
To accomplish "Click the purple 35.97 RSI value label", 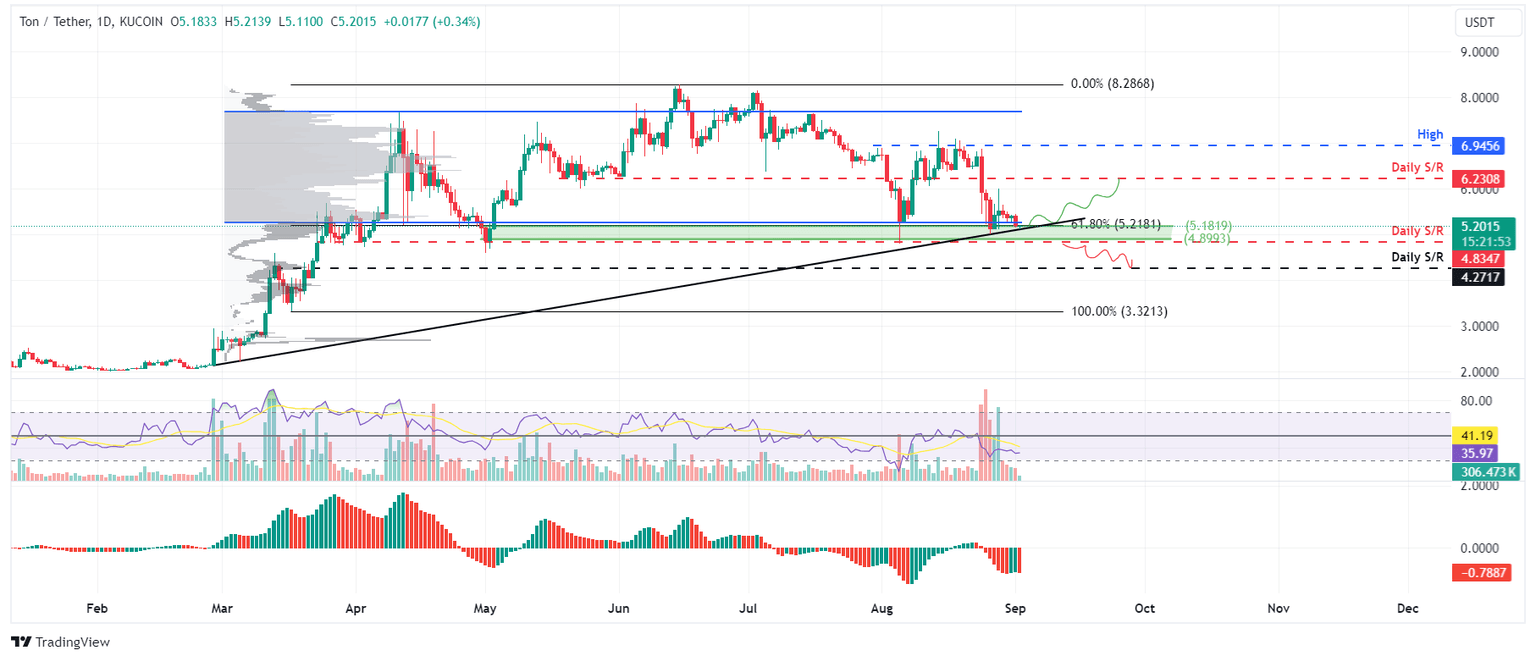I will [1478, 454].
